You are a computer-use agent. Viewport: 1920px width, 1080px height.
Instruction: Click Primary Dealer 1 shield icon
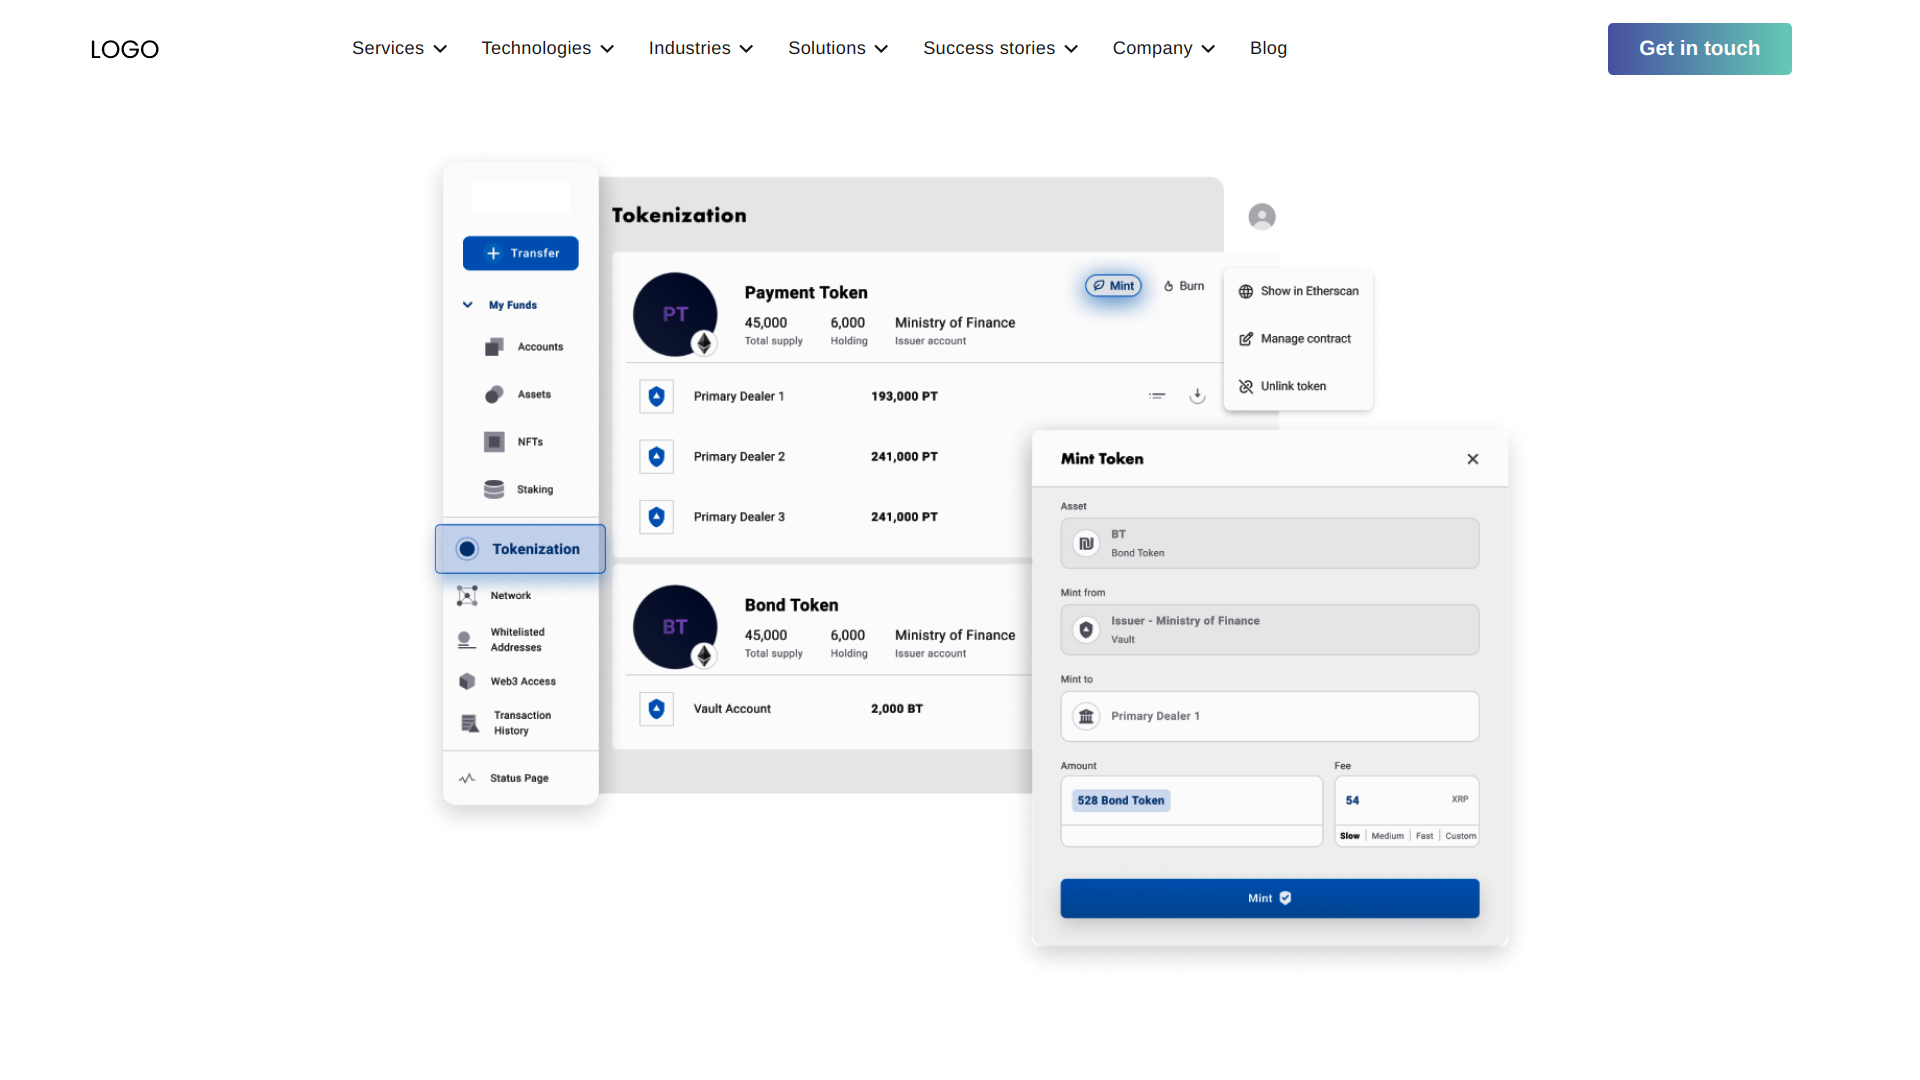[656, 397]
